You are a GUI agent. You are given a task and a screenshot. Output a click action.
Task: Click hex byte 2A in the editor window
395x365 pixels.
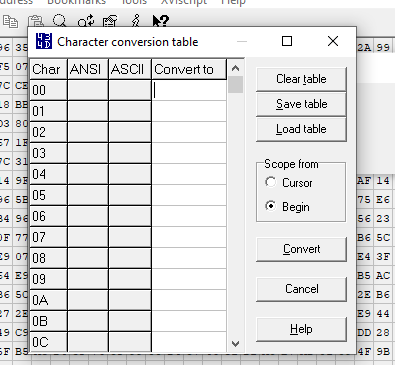(x=364, y=47)
